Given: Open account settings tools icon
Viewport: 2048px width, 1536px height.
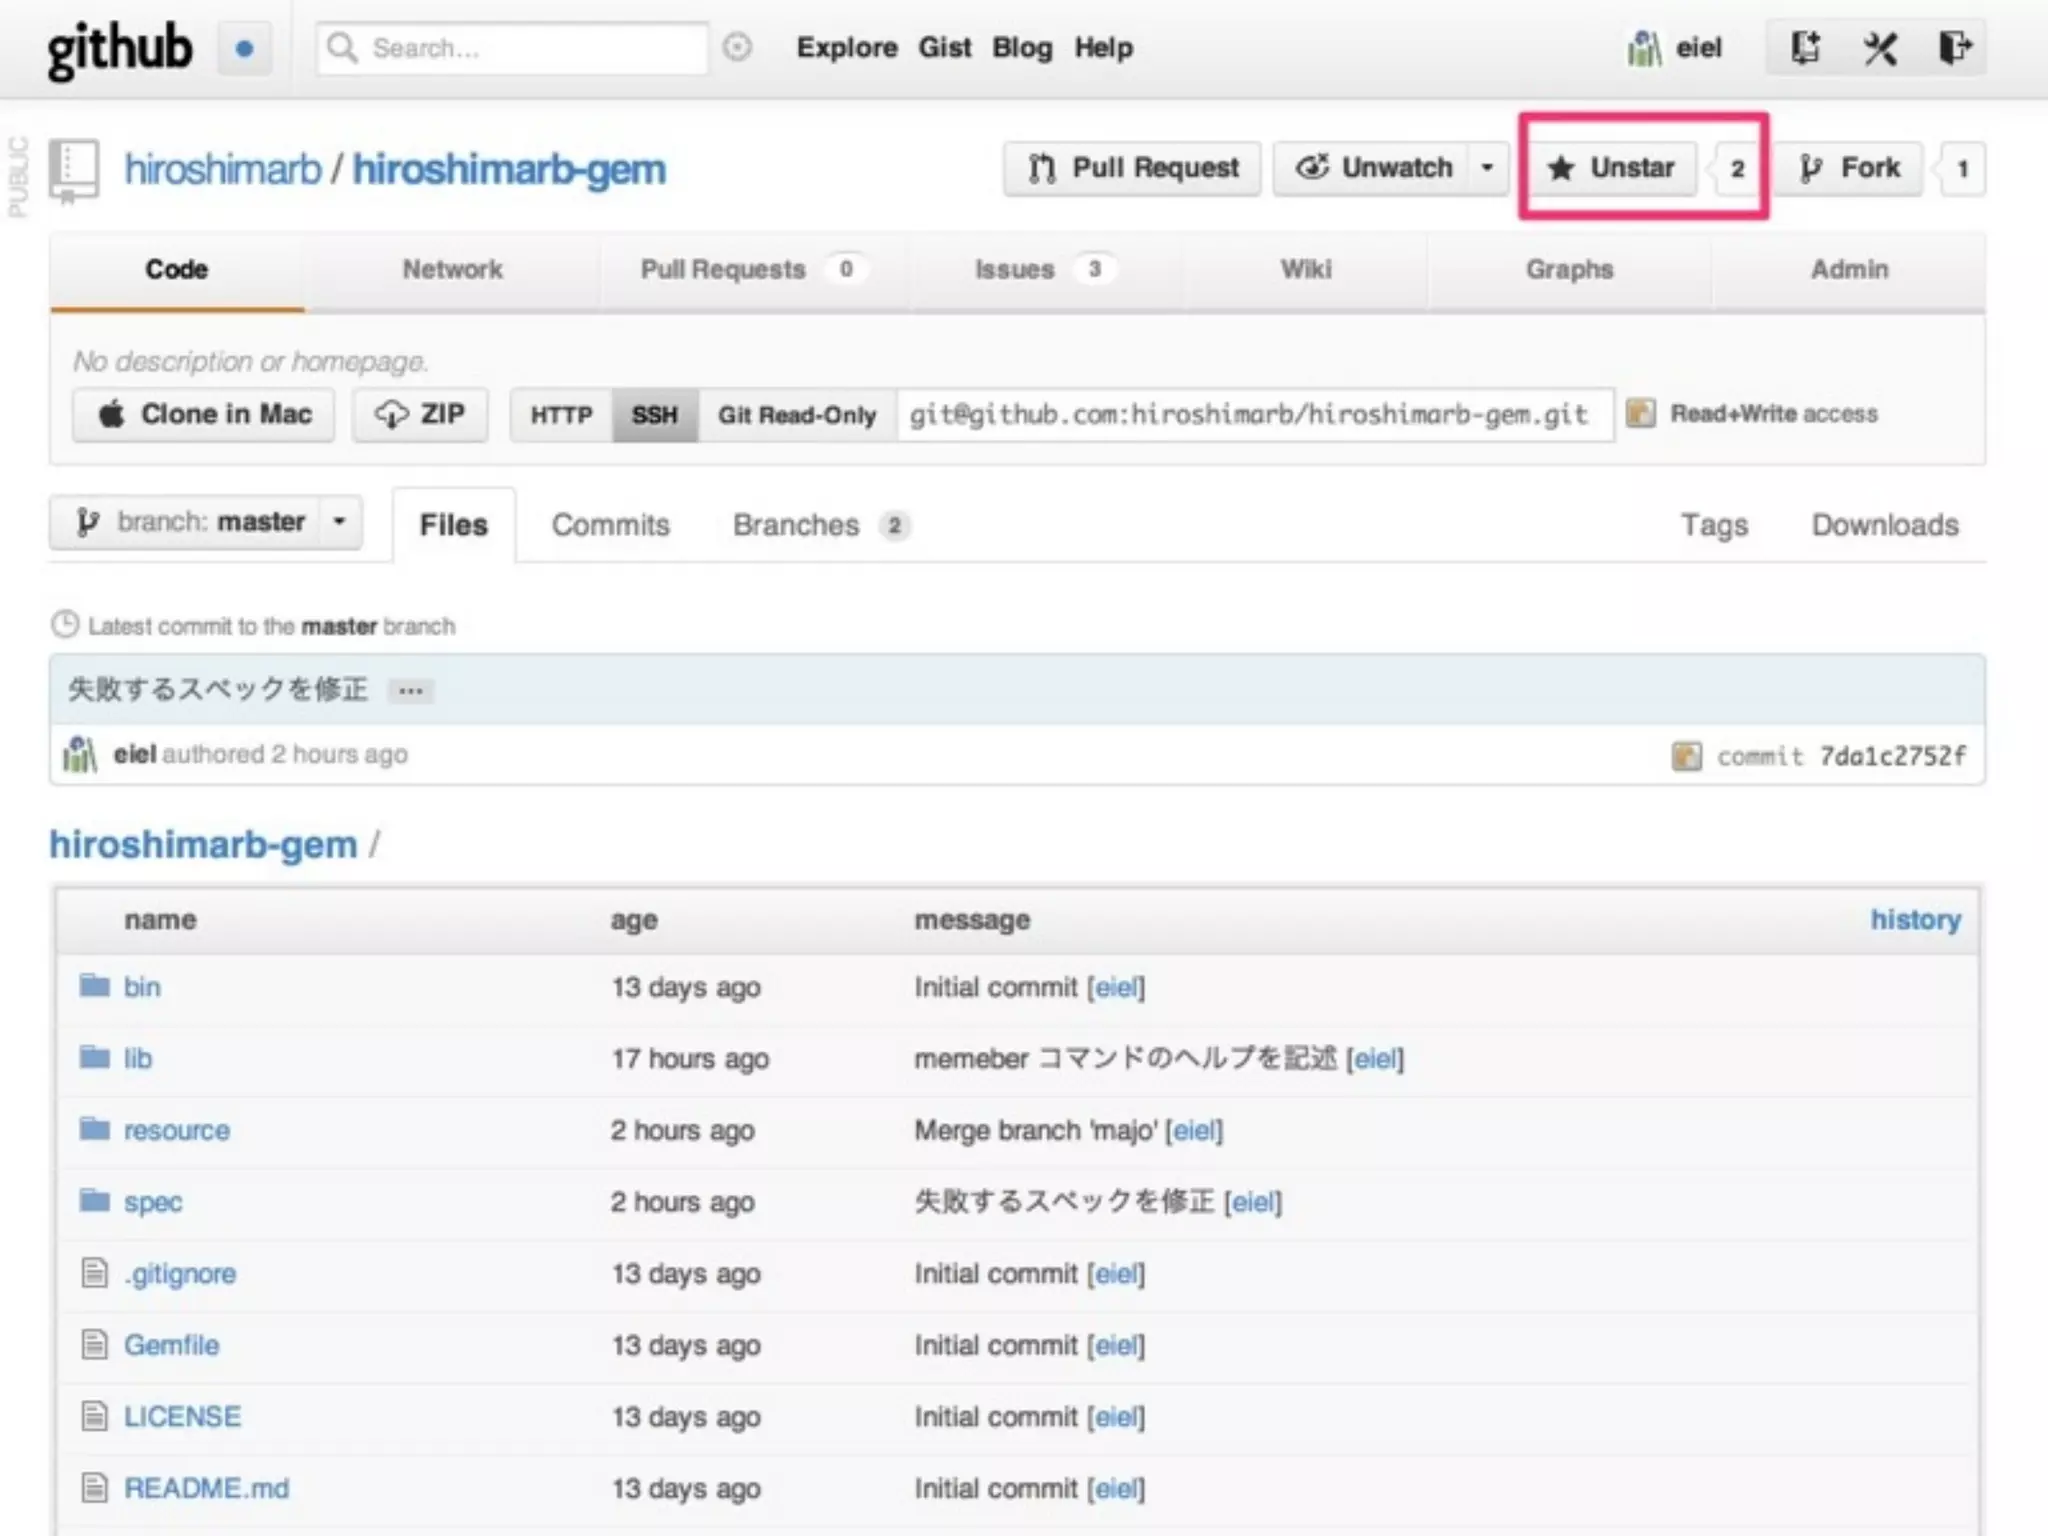Looking at the screenshot, I should tap(1880, 47).
